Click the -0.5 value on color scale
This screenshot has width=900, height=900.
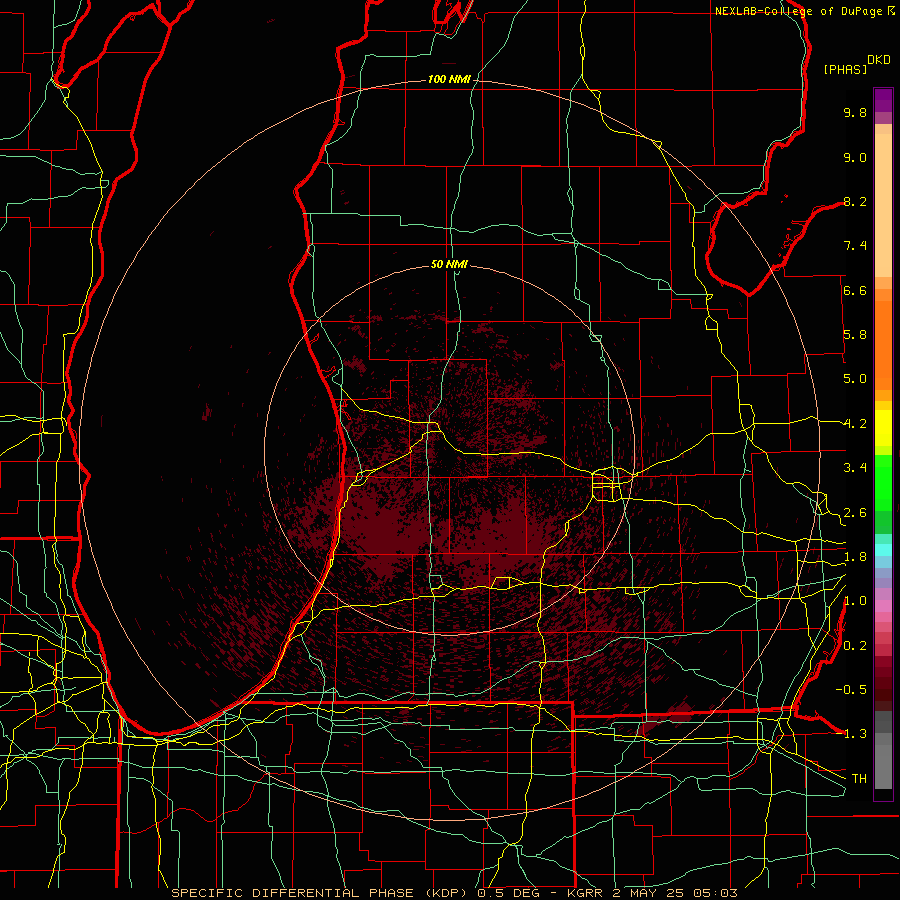pos(851,690)
